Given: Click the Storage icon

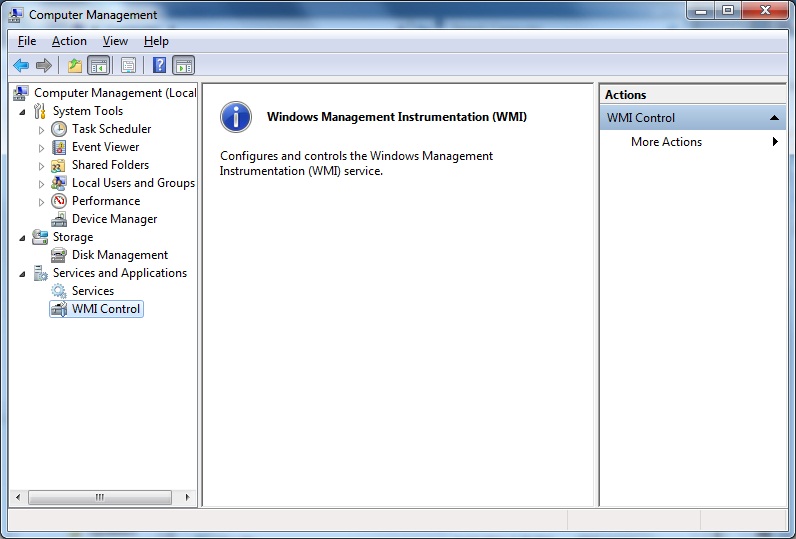Looking at the screenshot, I should tap(40, 237).
